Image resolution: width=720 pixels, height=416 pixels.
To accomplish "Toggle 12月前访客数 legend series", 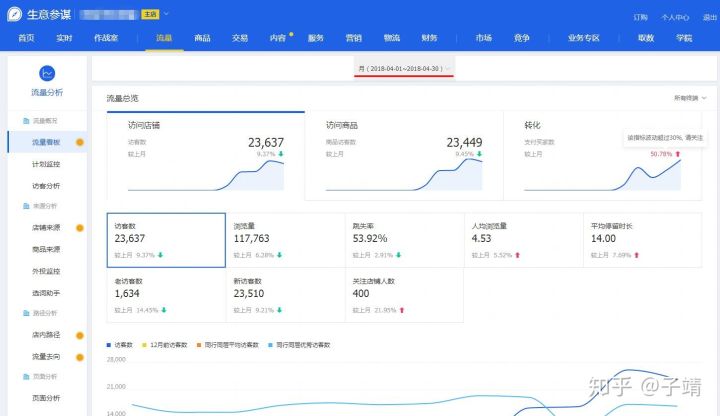I will [171, 345].
